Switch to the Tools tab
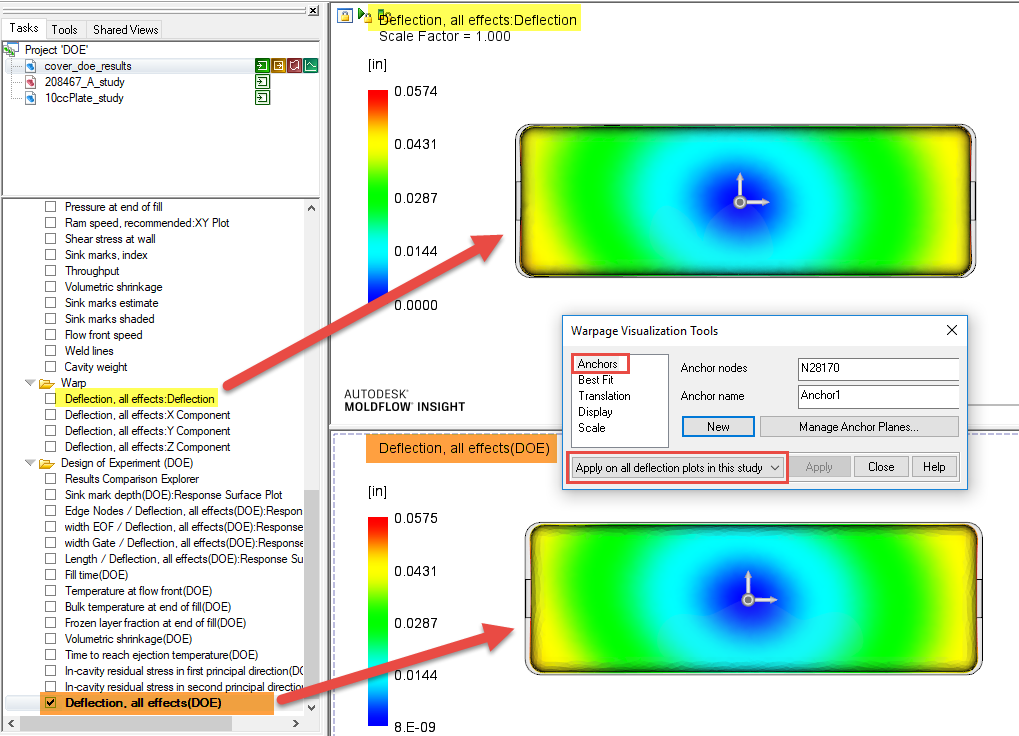Viewport: 1019px width, 736px height. pos(64,29)
